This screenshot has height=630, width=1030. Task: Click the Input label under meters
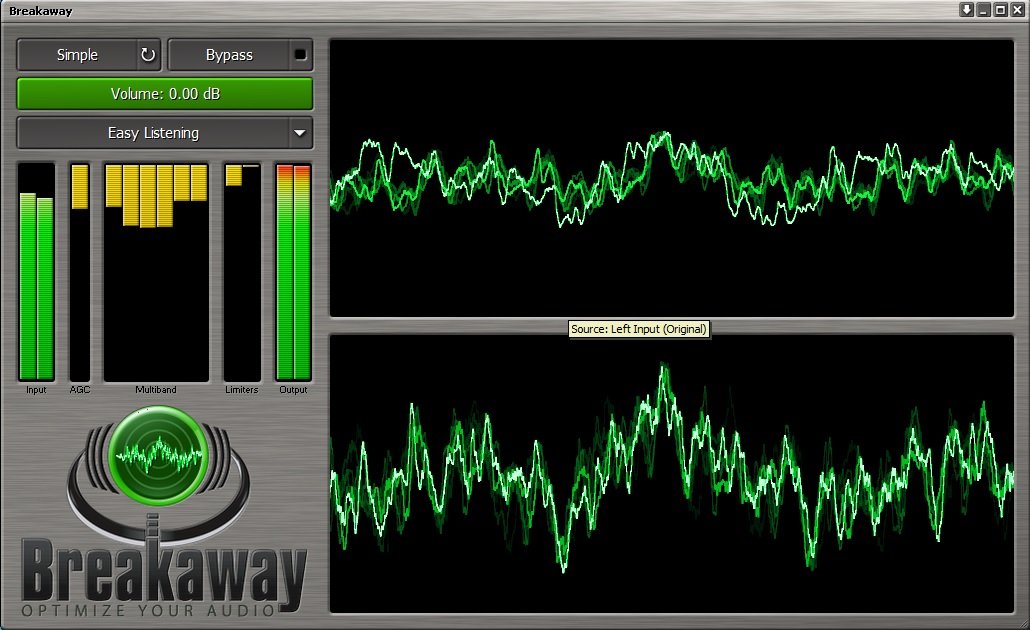tap(36, 390)
